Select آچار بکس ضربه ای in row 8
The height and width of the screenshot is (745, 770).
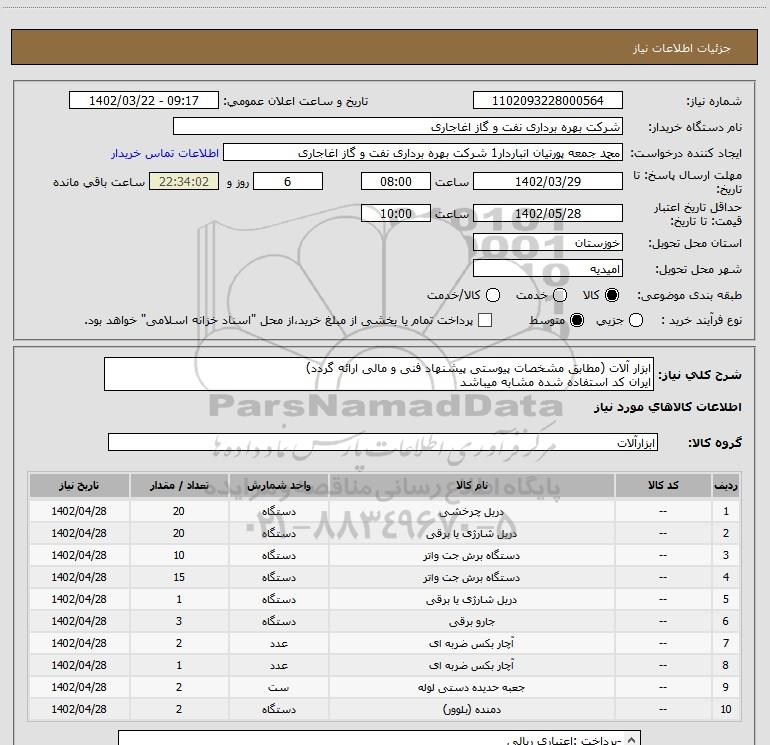pos(471,666)
